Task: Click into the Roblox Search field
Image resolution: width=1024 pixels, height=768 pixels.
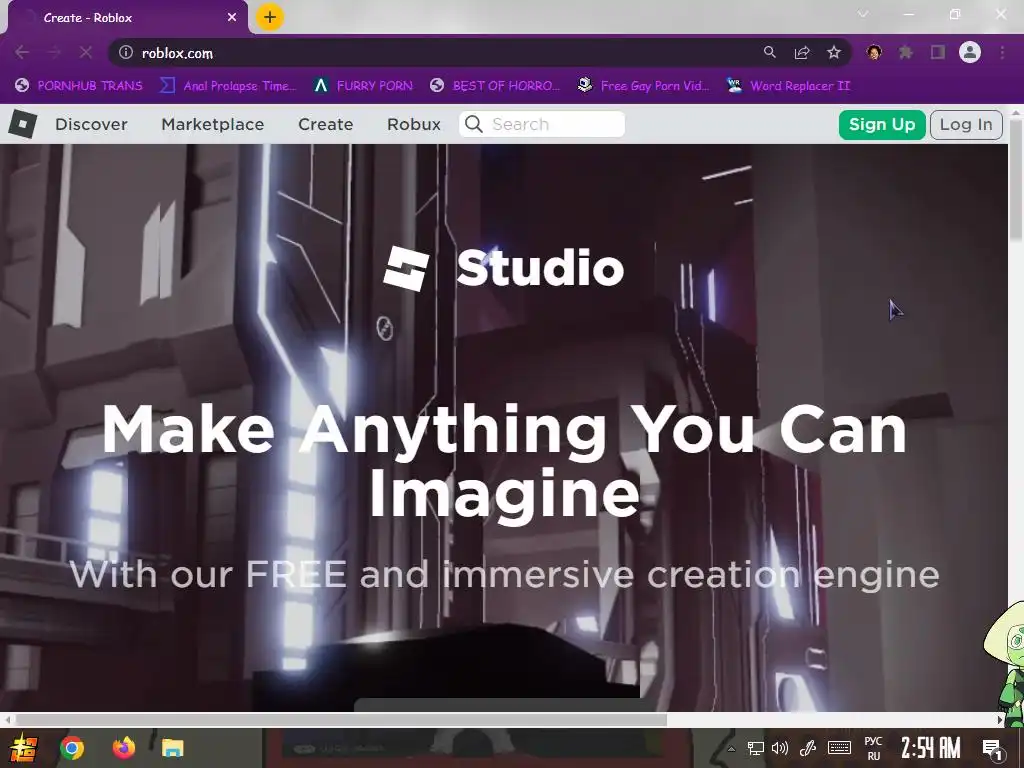Action: coord(542,124)
